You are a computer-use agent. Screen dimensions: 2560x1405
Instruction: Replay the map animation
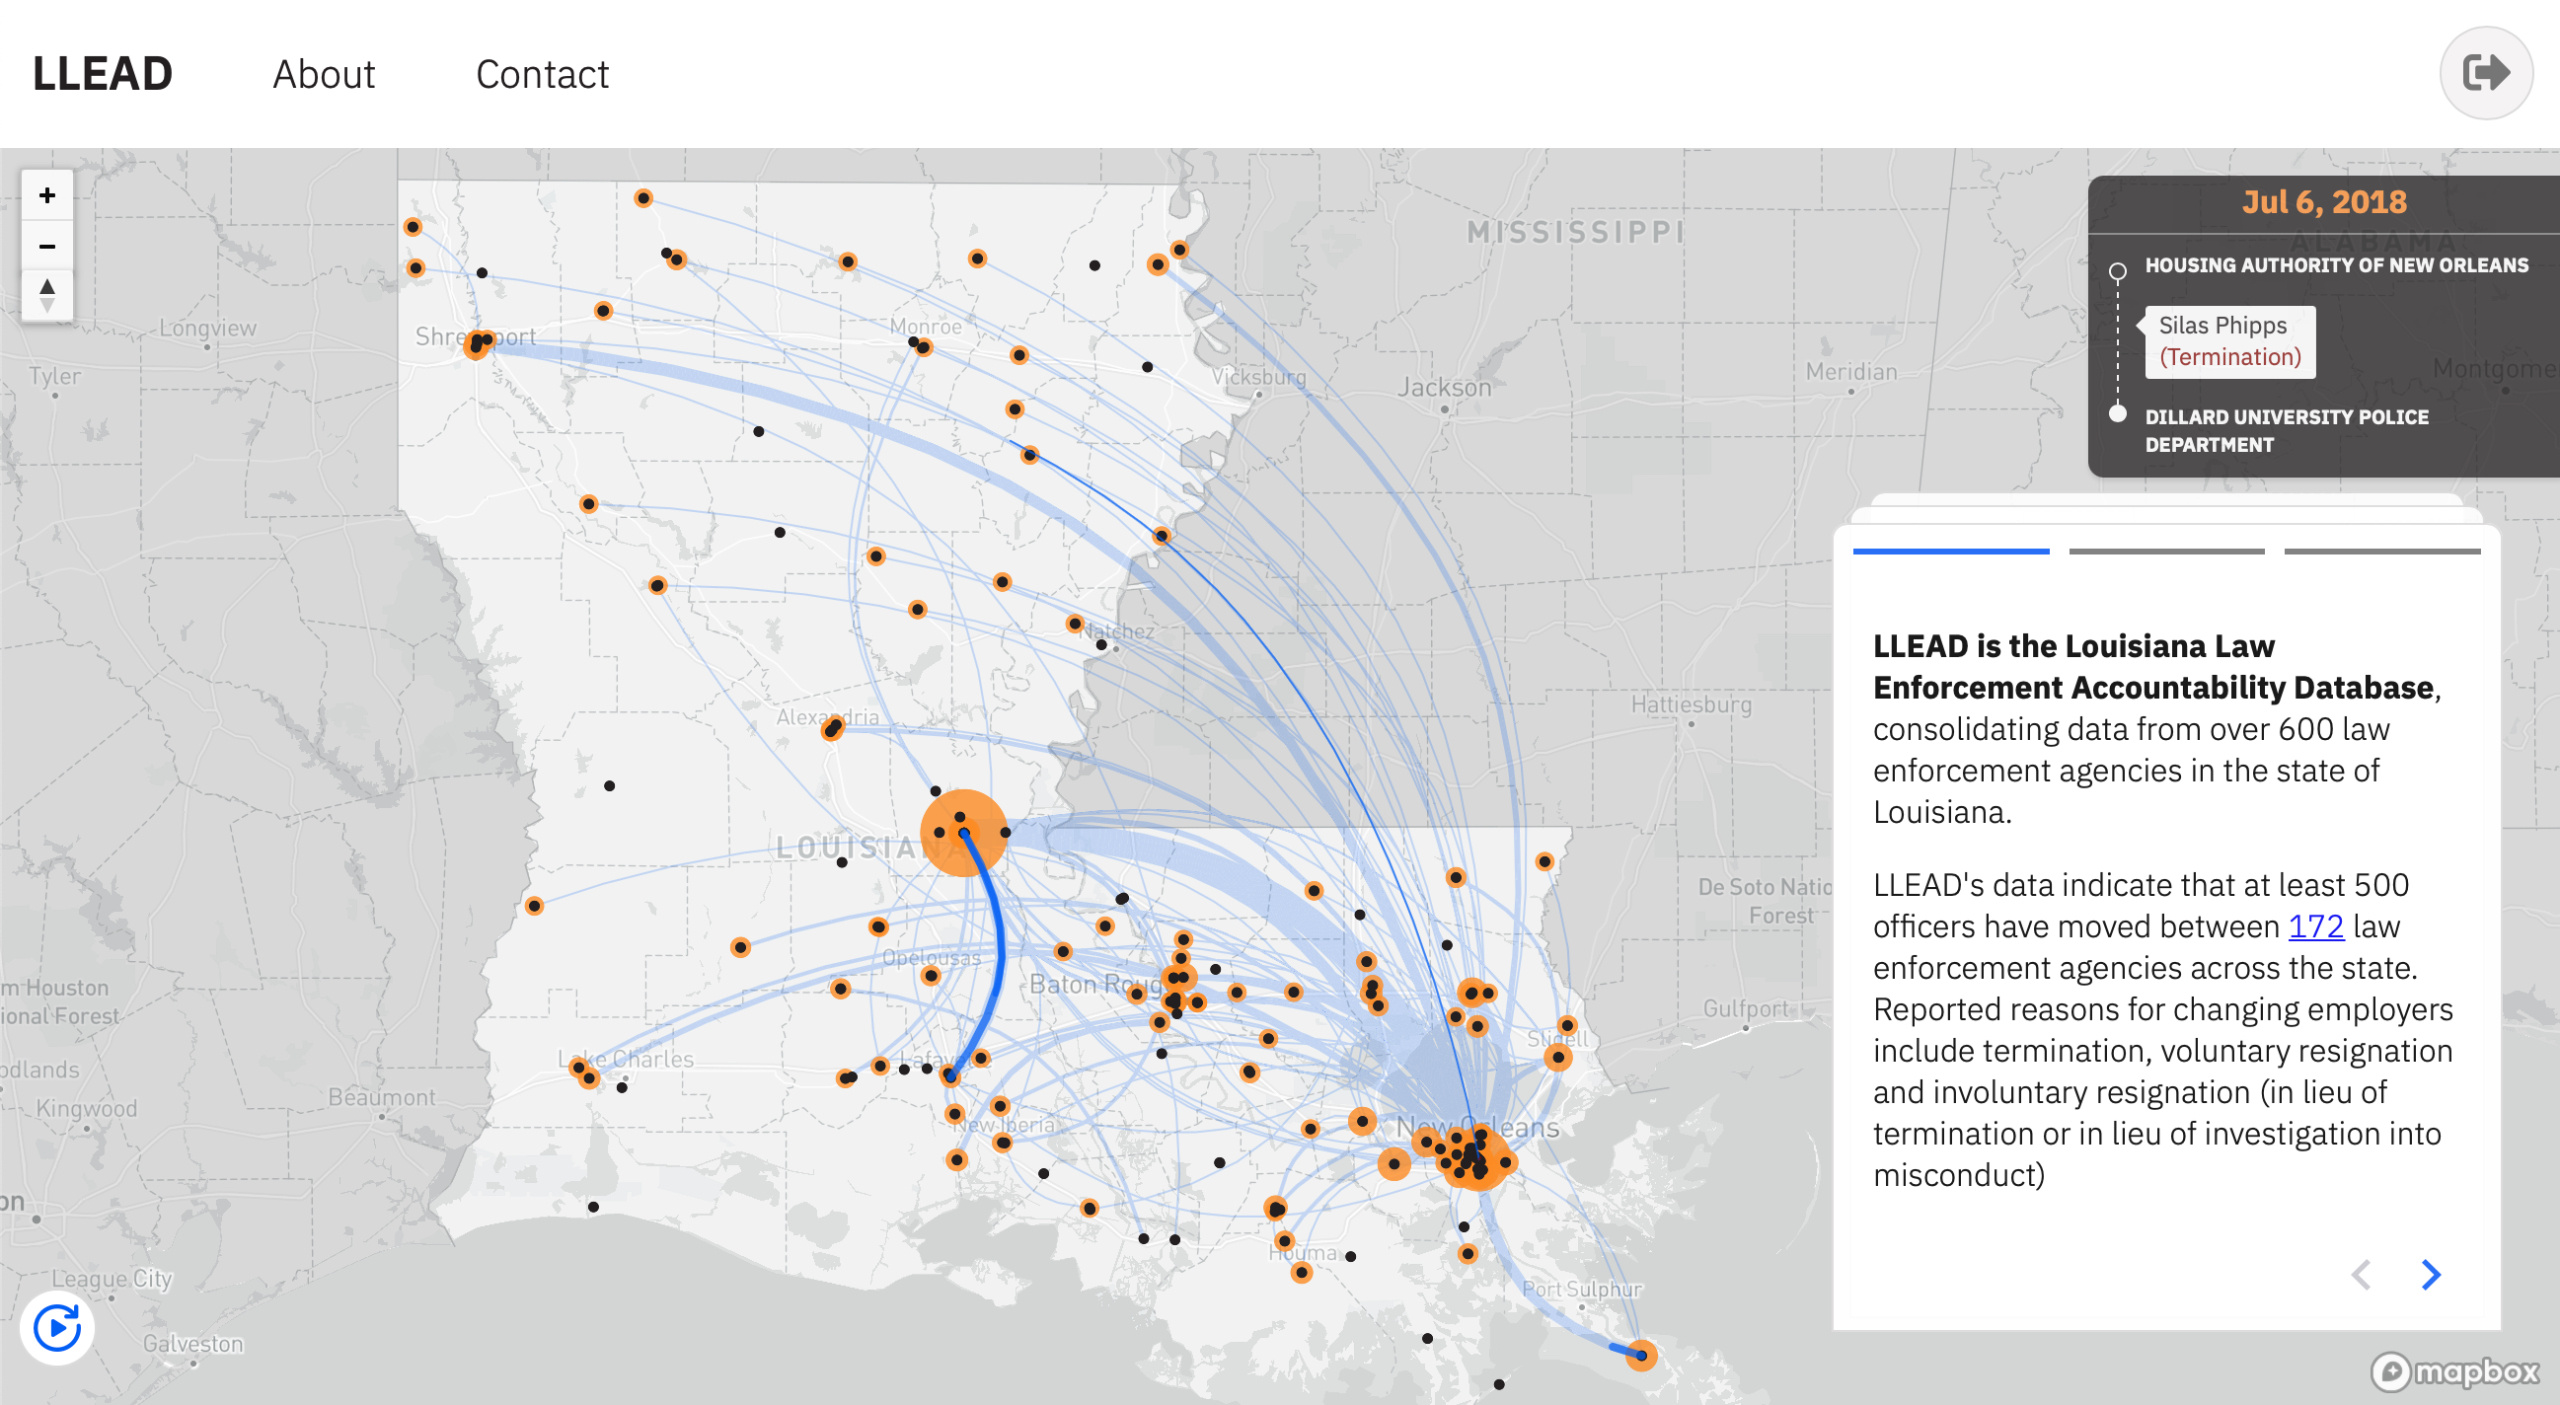coord(57,1328)
